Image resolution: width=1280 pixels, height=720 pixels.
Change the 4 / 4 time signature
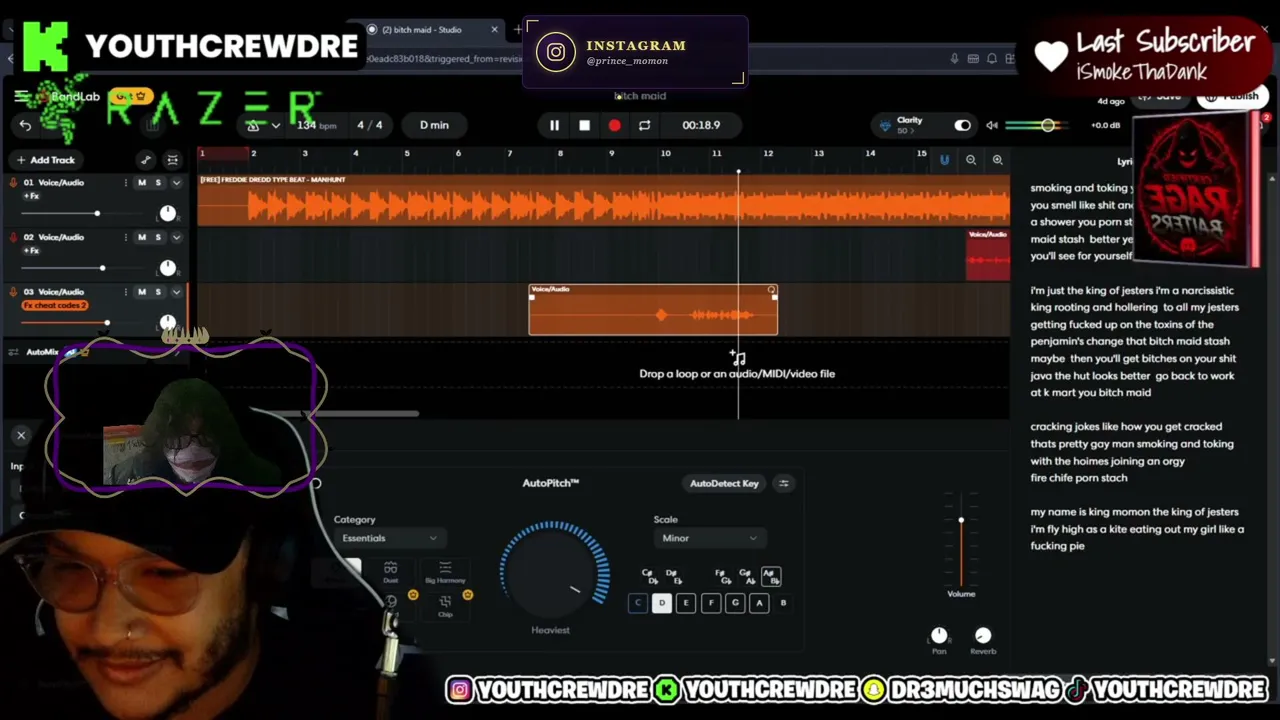click(370, 125)
